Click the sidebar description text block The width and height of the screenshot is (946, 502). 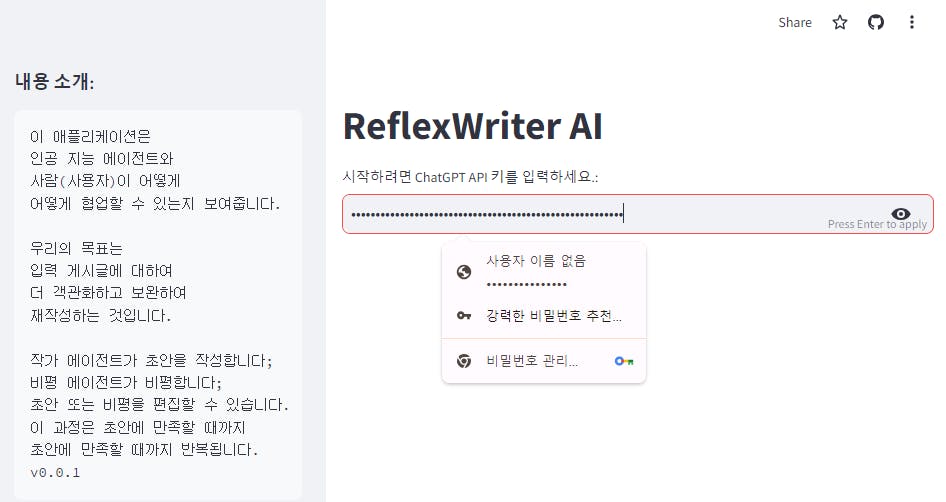[x=159, y=292]
